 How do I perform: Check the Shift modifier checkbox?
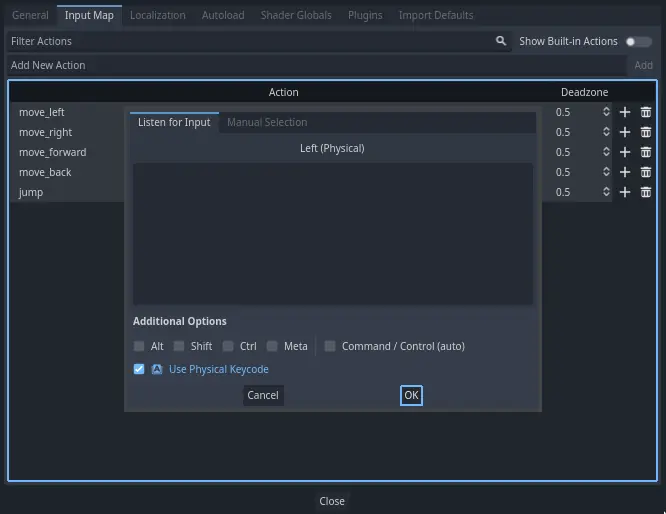179,346
